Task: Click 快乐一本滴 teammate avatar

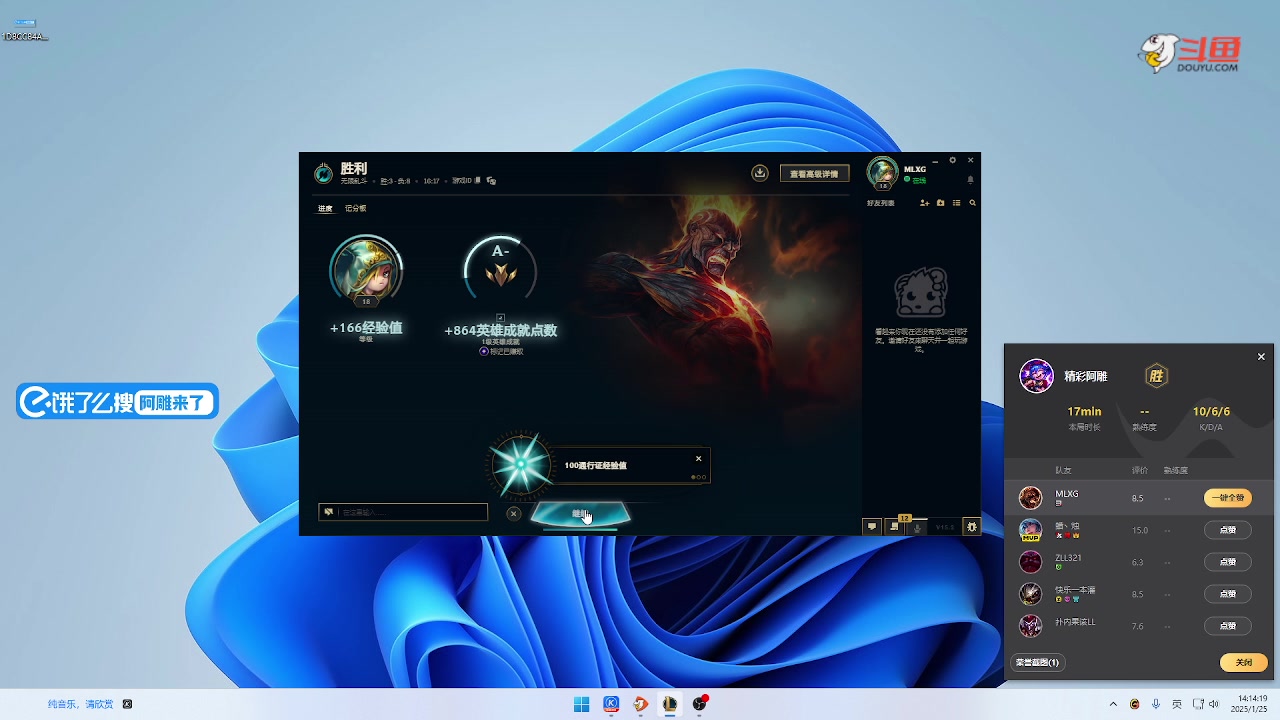Action: (1030, 594)
